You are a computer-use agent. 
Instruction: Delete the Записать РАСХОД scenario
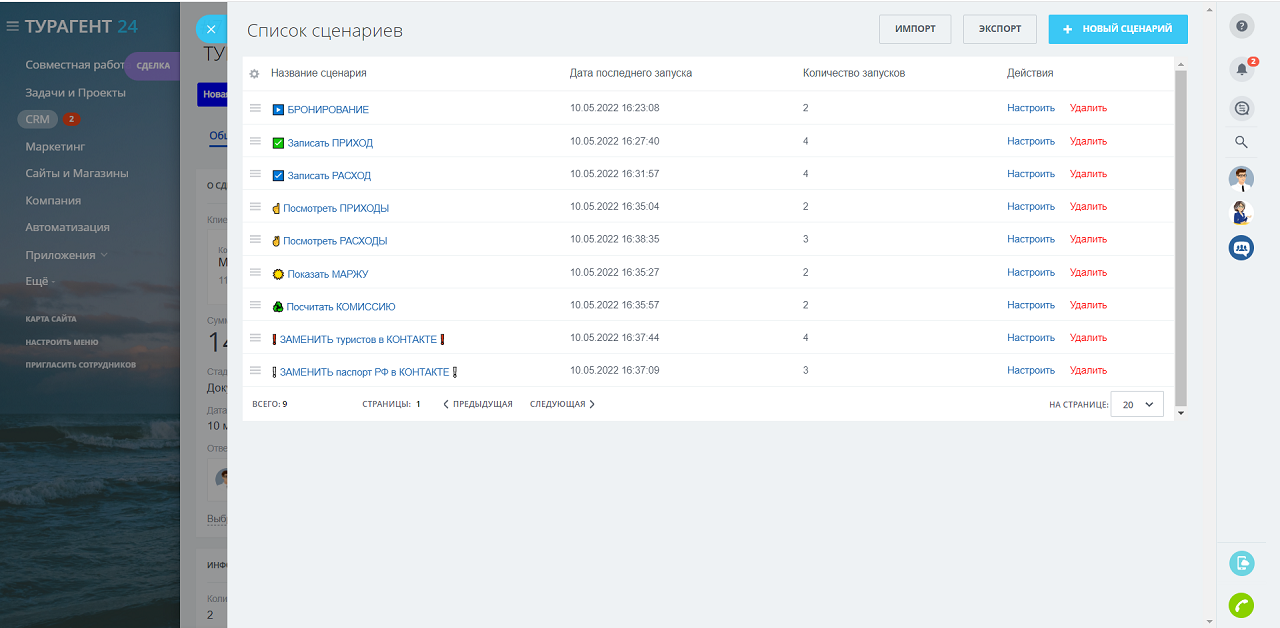click(x=1088, y=174)
